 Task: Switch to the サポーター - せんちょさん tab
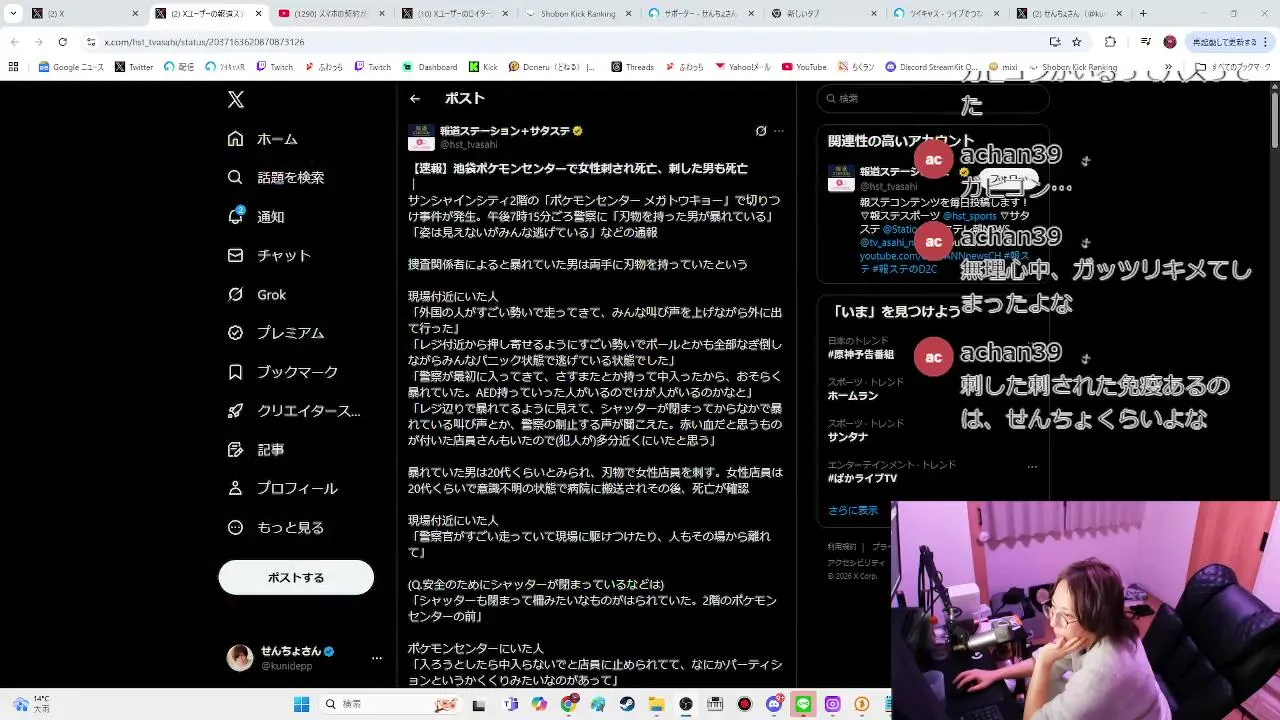coord(701,14)
